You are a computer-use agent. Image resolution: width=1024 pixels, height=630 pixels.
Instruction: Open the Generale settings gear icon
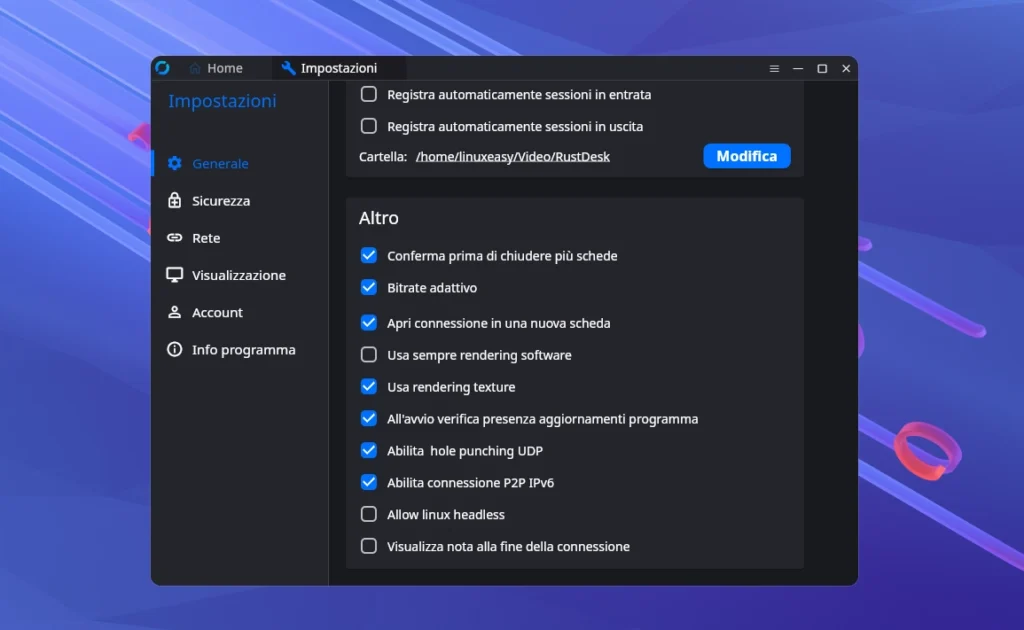[174, 163]
